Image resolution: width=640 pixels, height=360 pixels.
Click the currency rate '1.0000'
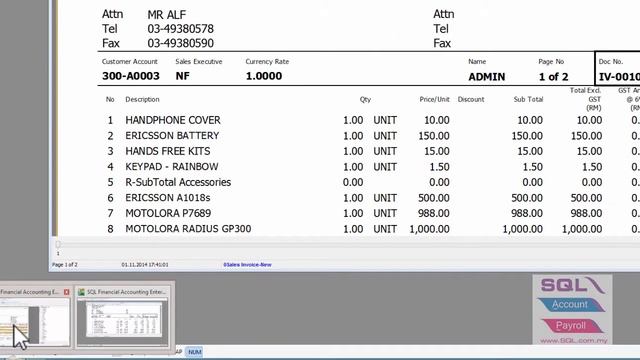[264, 76]
